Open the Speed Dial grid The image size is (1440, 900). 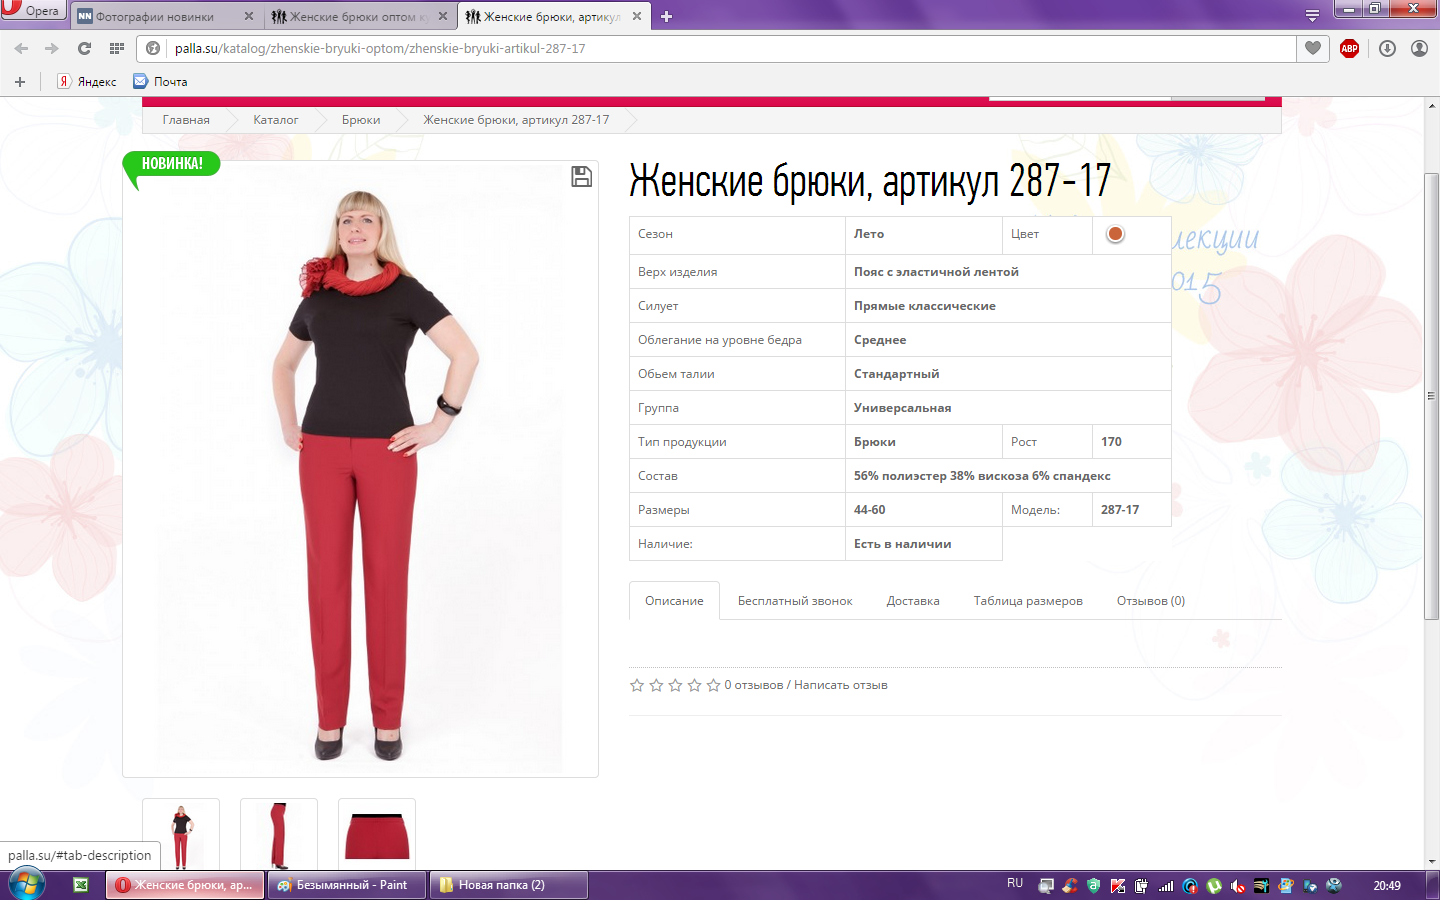coord(117,48)
